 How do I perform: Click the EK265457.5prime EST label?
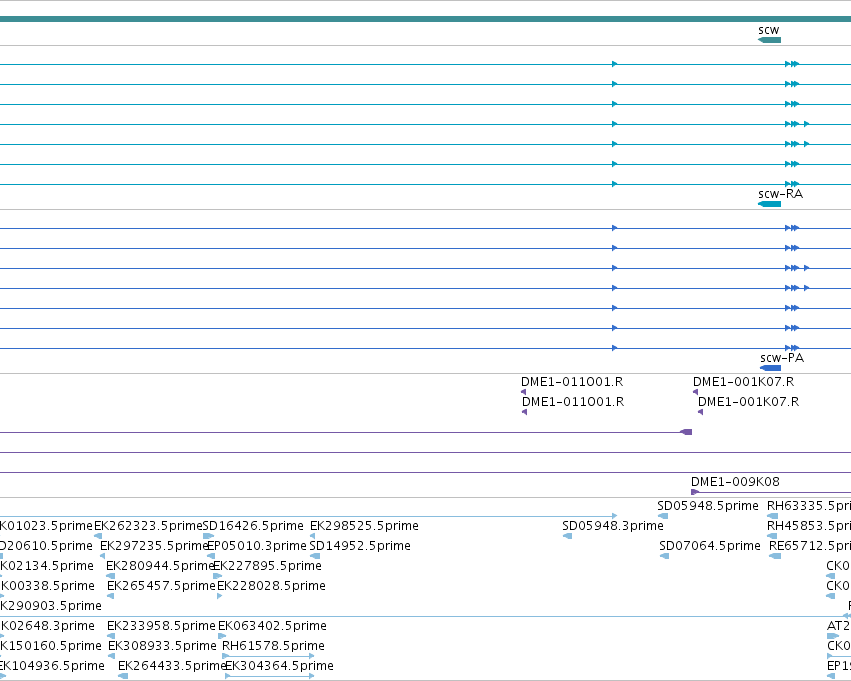[161, 586]
